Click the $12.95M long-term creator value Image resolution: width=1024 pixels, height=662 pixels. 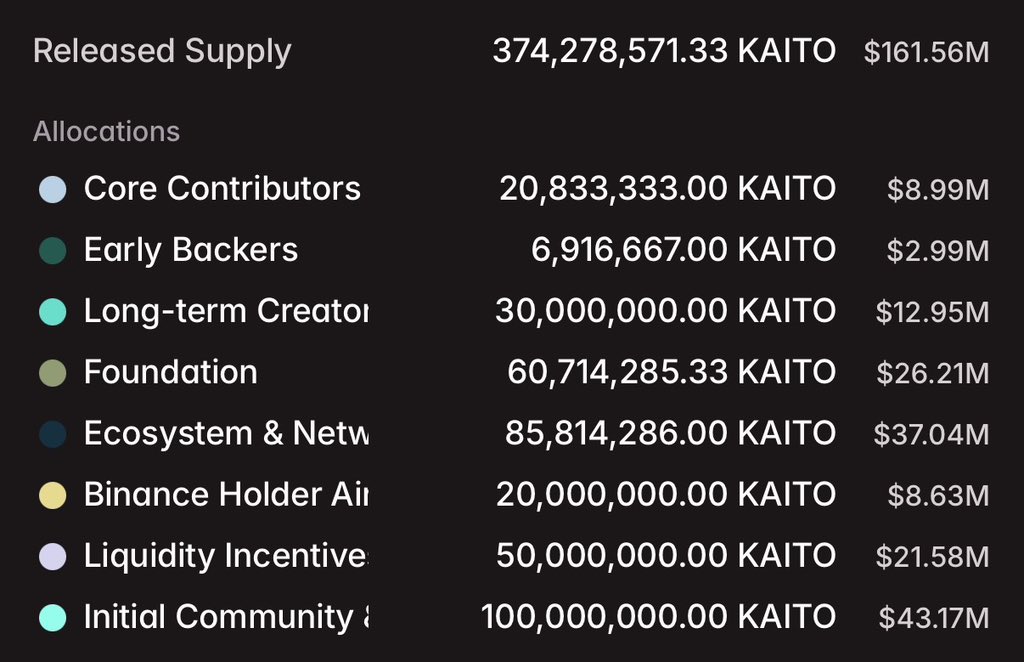click(932, 312)
